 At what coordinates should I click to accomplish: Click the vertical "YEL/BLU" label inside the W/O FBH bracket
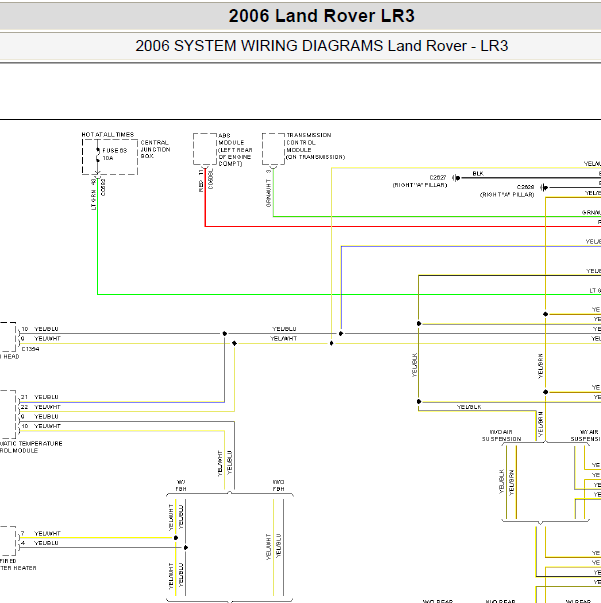(x=278, y=545)
